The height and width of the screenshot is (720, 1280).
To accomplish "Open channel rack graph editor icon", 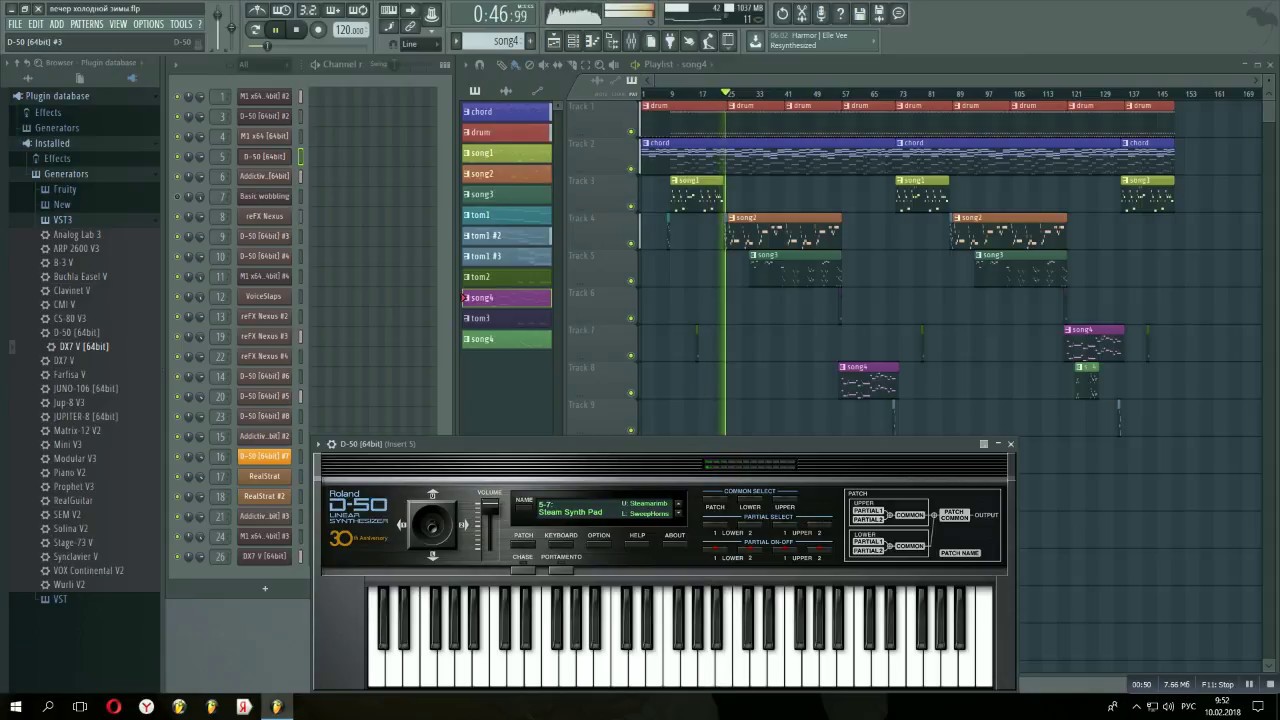I will click(x=445, y=64).
